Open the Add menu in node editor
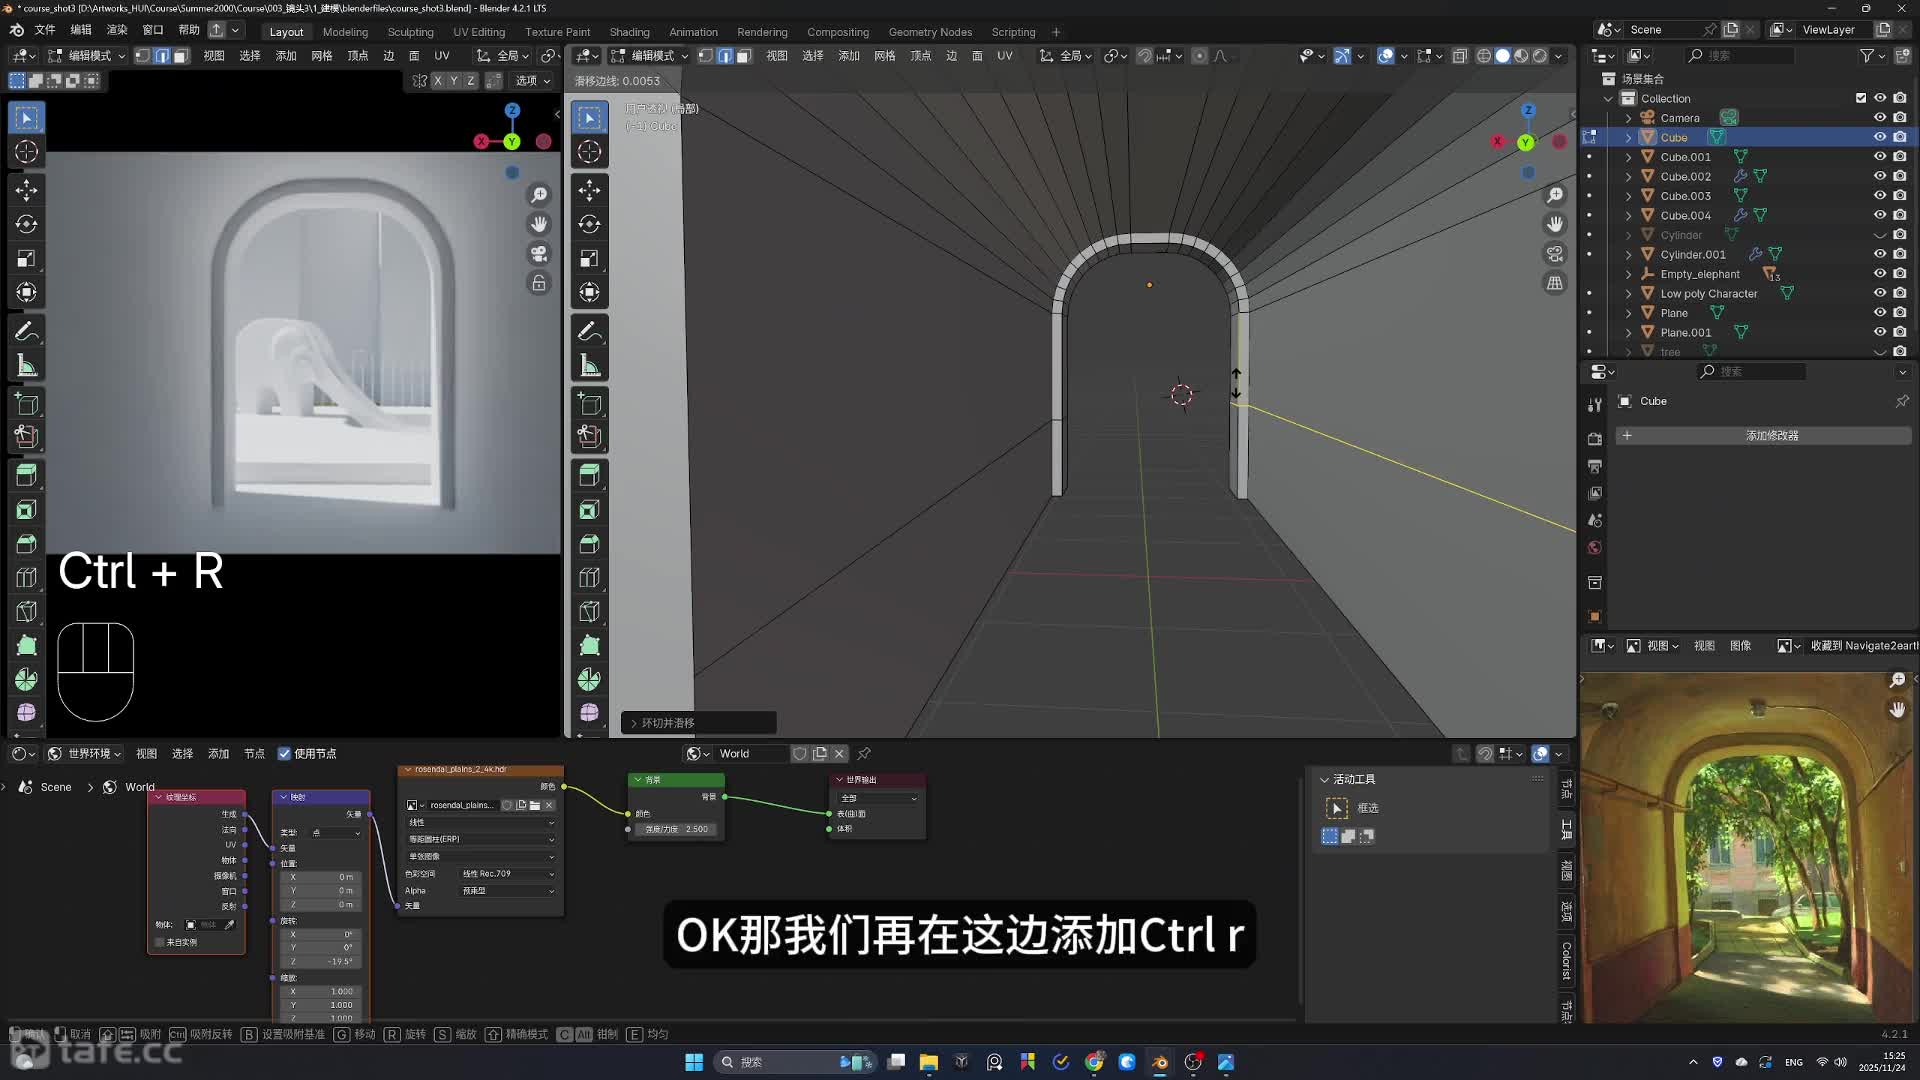 coord(218,754)
